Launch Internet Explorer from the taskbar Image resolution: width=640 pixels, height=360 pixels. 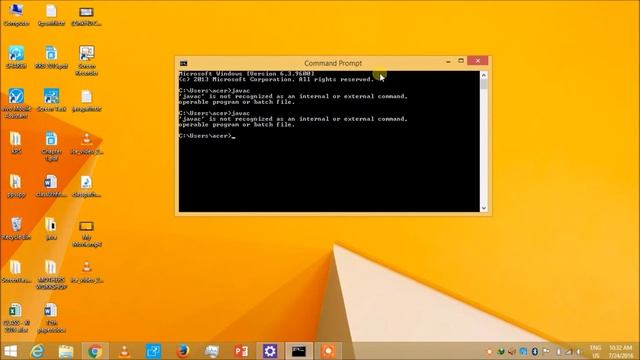pyautogui.click(x=38, y=351)
